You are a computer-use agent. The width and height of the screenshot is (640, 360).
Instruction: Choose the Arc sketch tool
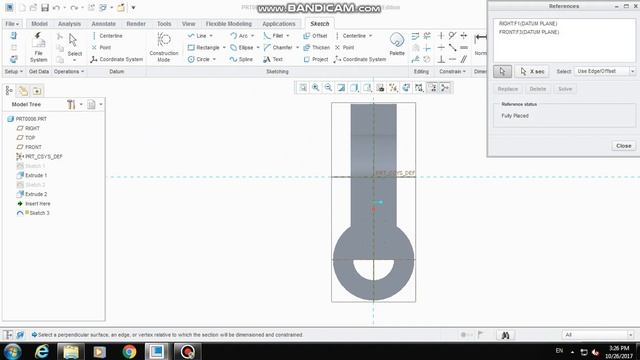(239, 36)
